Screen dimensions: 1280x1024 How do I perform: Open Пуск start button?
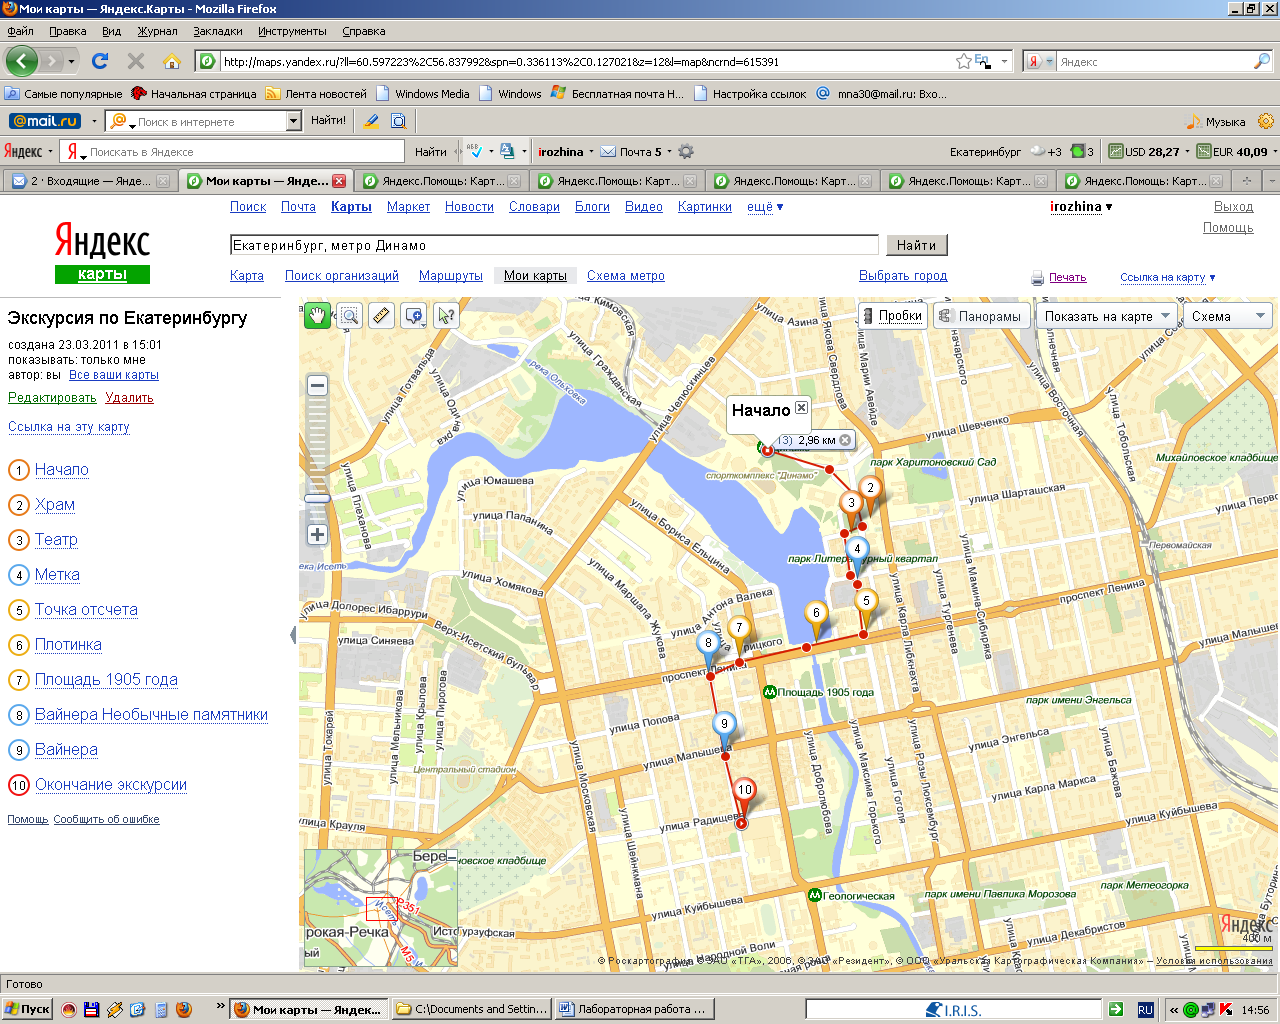tap(27, 1009)
